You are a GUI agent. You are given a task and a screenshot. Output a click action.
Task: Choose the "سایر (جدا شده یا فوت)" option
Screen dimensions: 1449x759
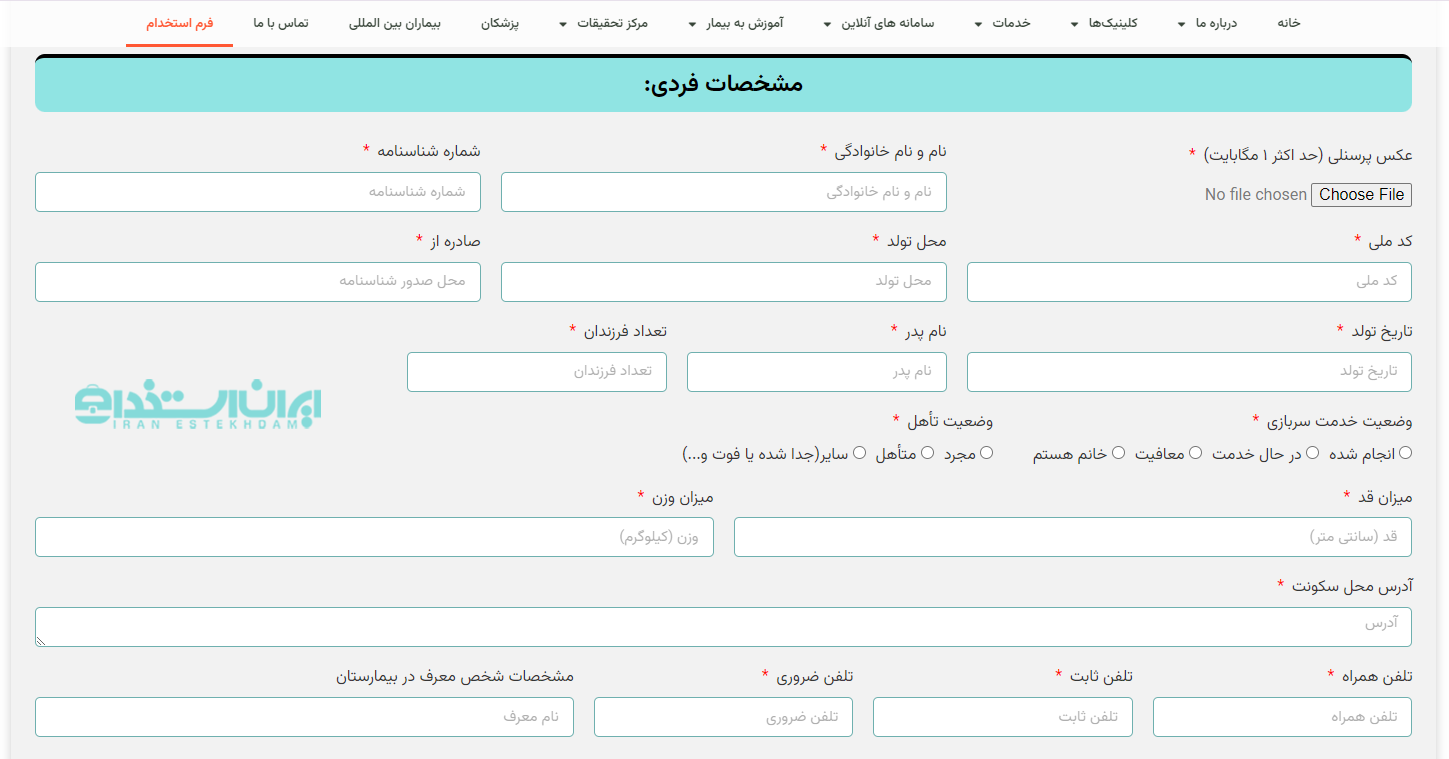tap(858, 452)
